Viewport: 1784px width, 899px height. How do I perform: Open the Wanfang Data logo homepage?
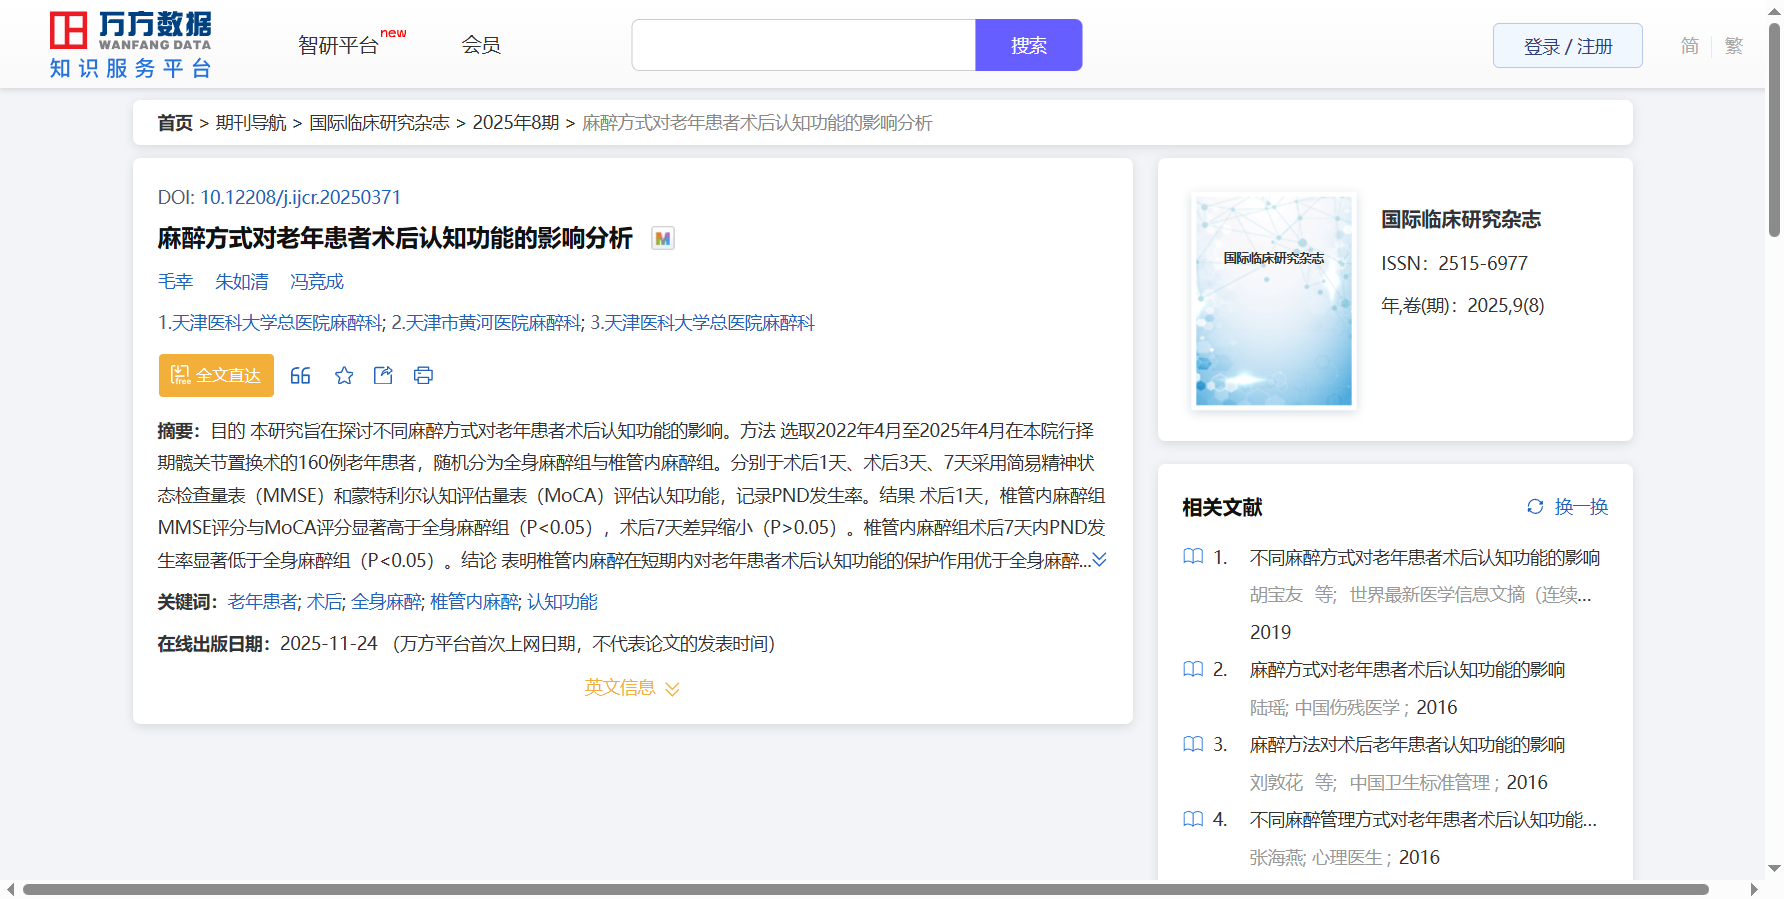130,45
